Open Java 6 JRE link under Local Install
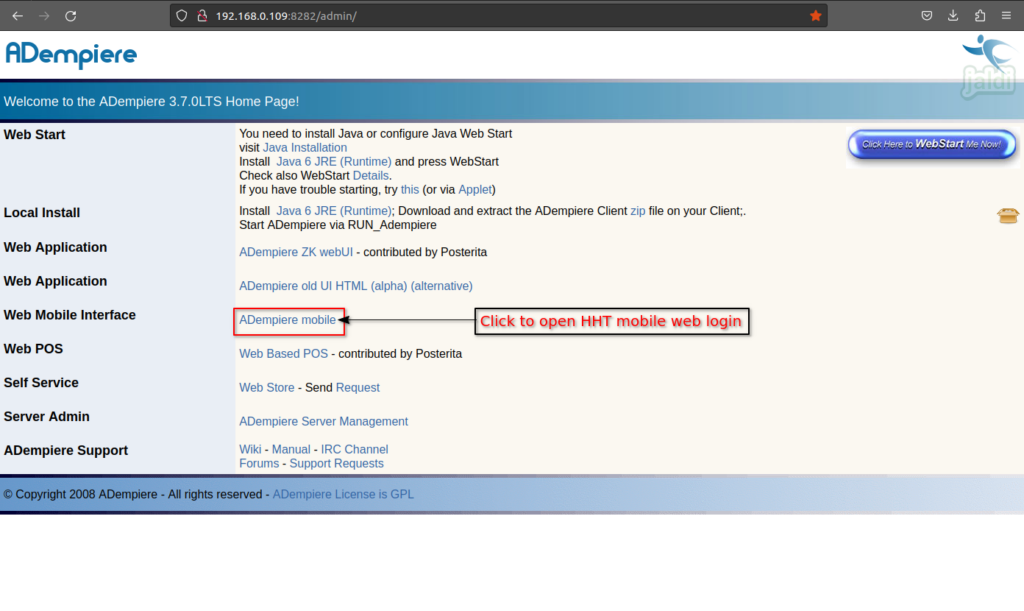This screenshot has width=1024, height=611. pyautogui.click(x=334, y=211)
